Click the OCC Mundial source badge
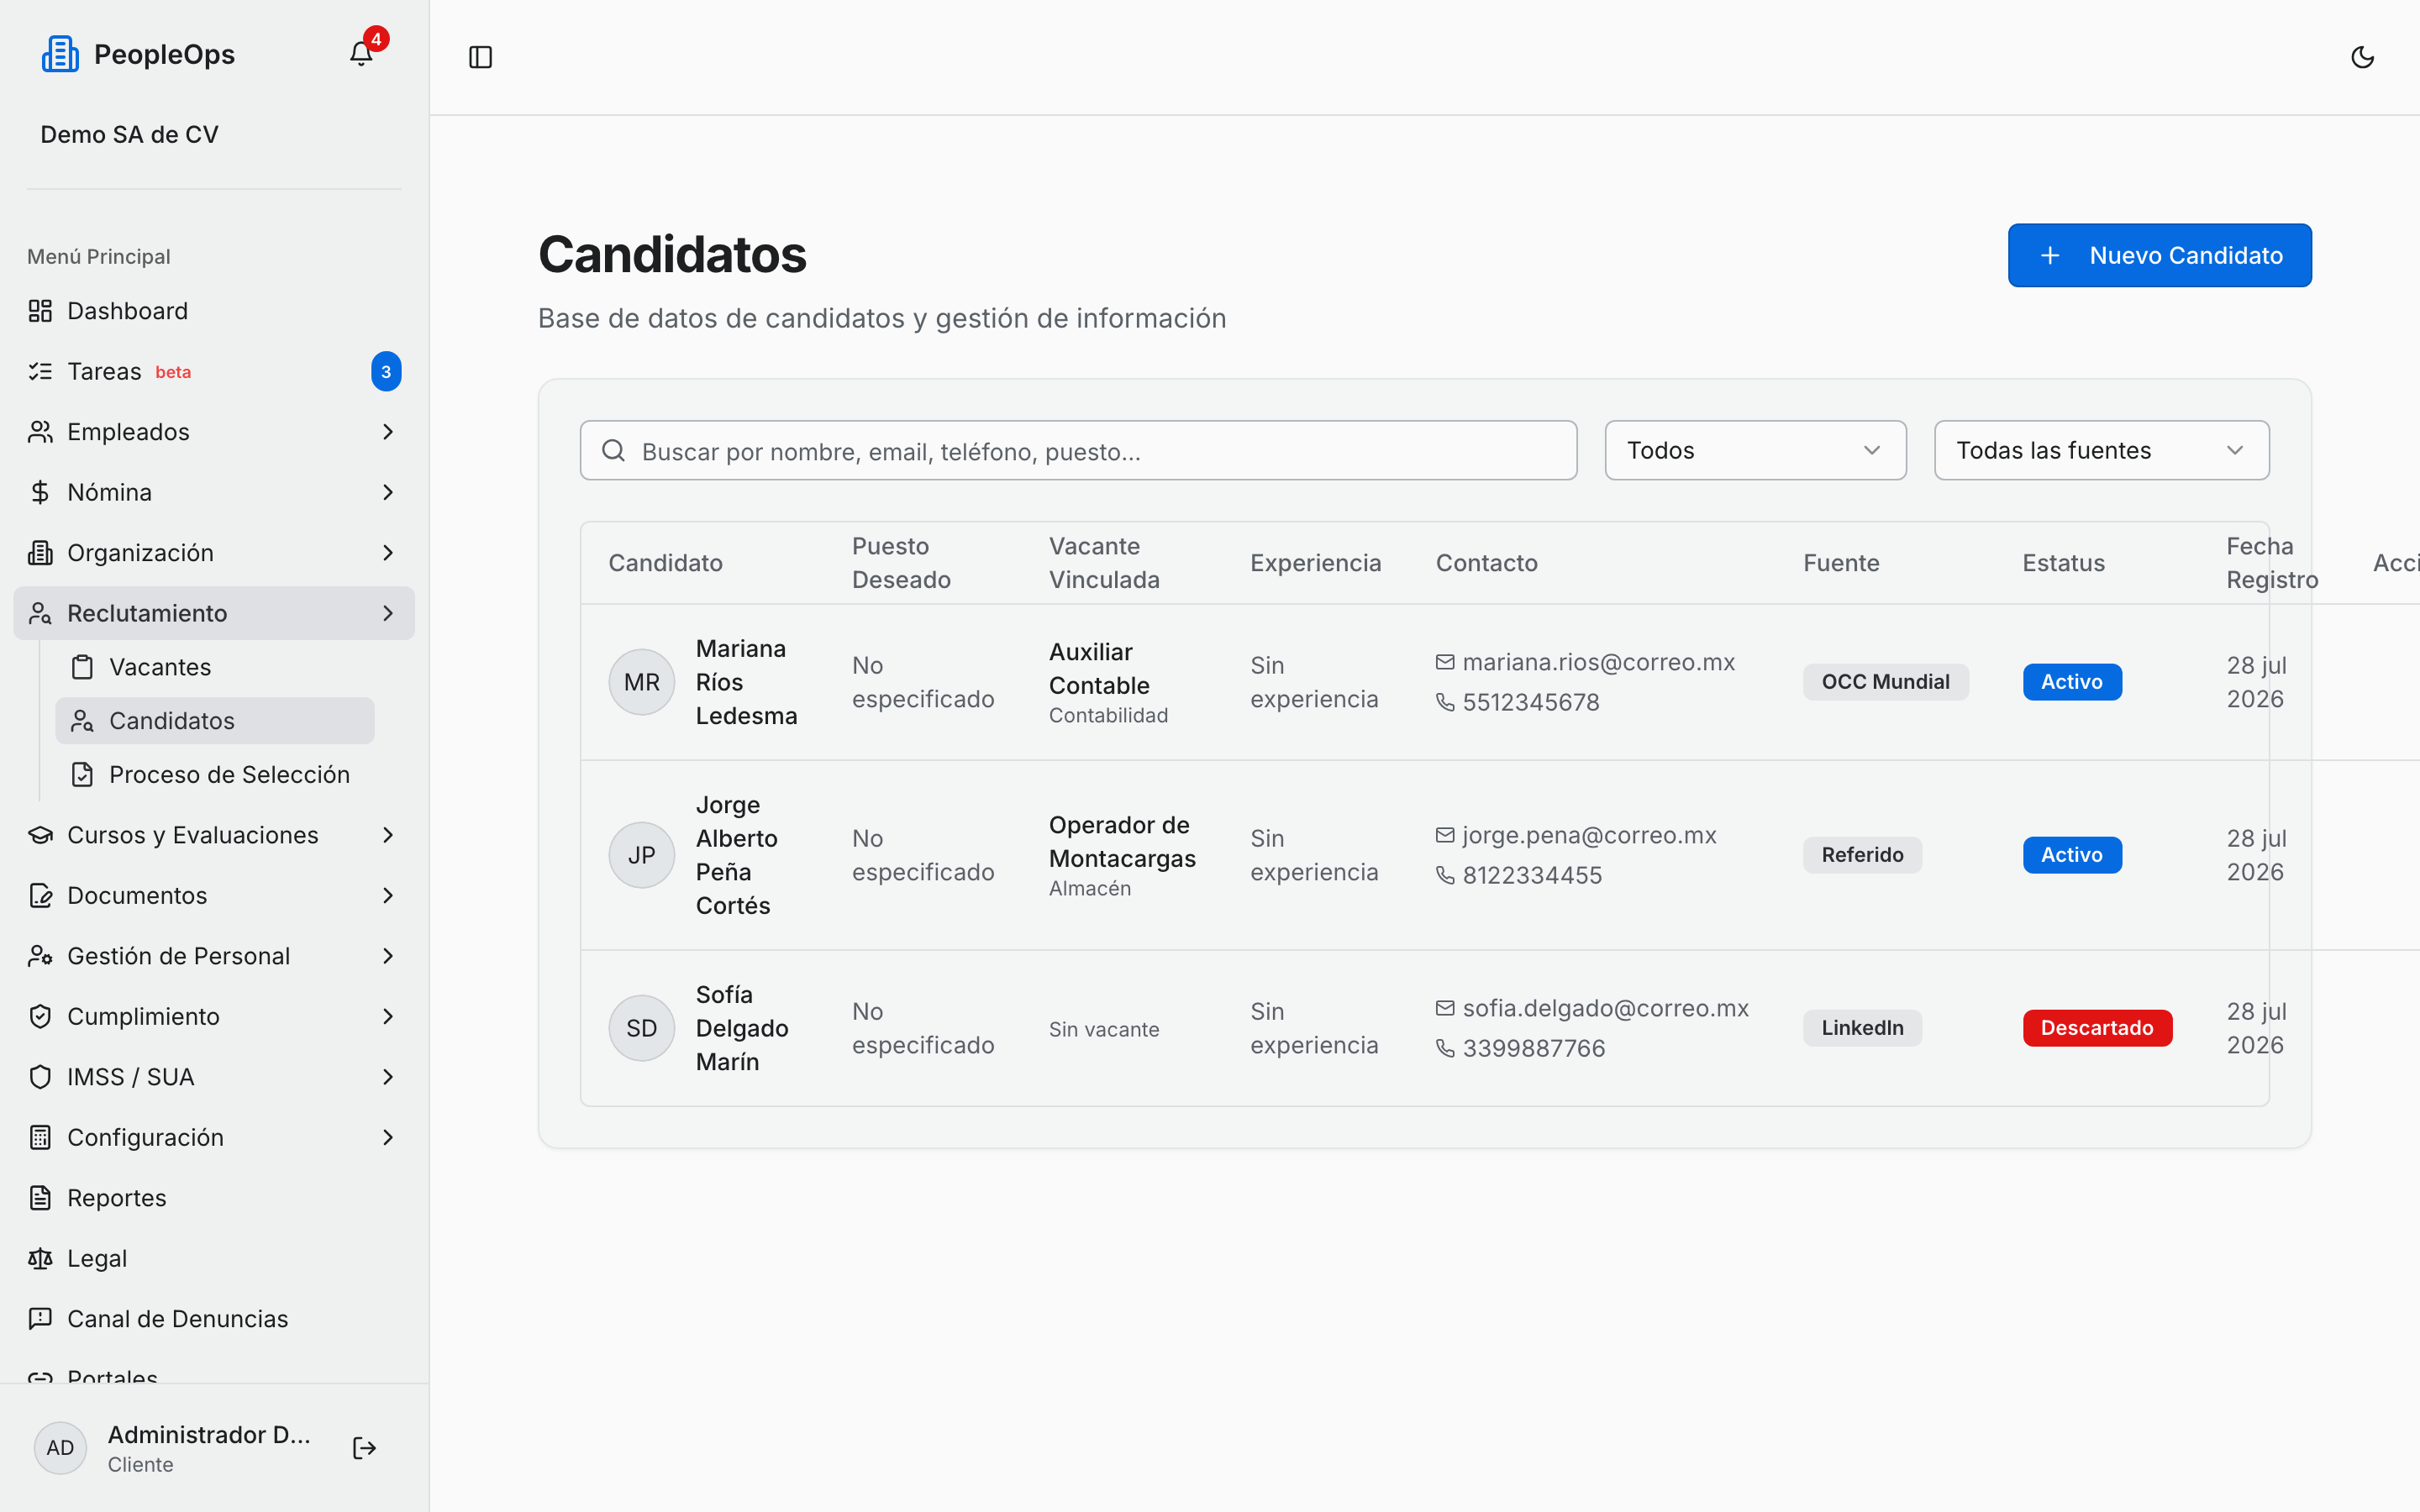 point(1885,682)
